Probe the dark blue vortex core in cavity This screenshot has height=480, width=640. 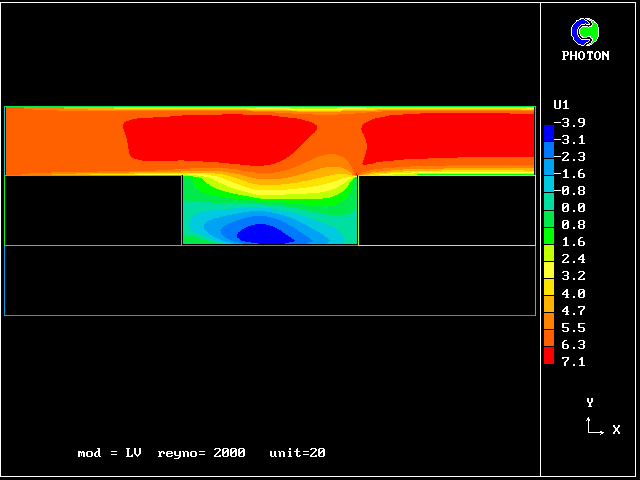click(262, 233)
